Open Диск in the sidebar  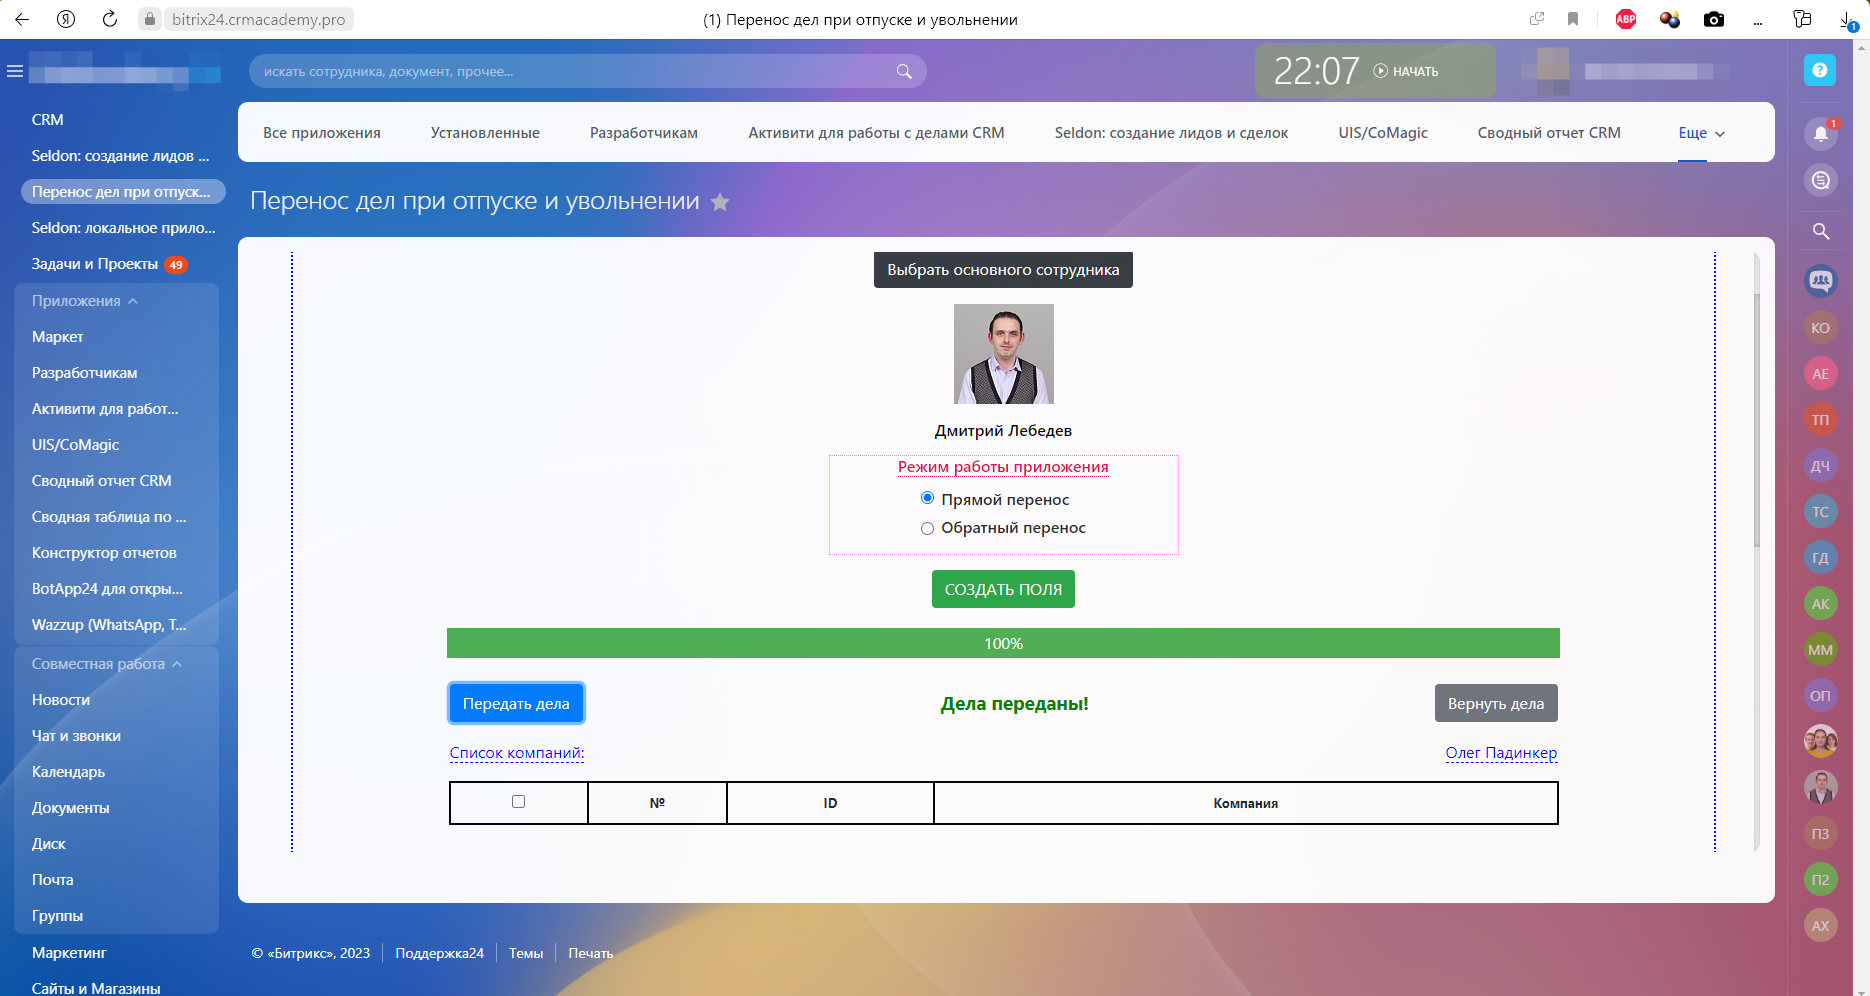click(49, 844)
